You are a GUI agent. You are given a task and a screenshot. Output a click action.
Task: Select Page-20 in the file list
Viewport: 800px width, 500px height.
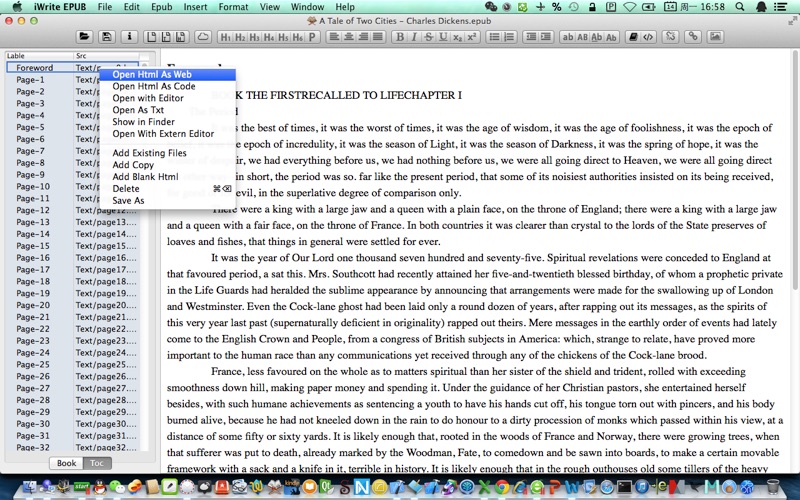tap(72, 305)
